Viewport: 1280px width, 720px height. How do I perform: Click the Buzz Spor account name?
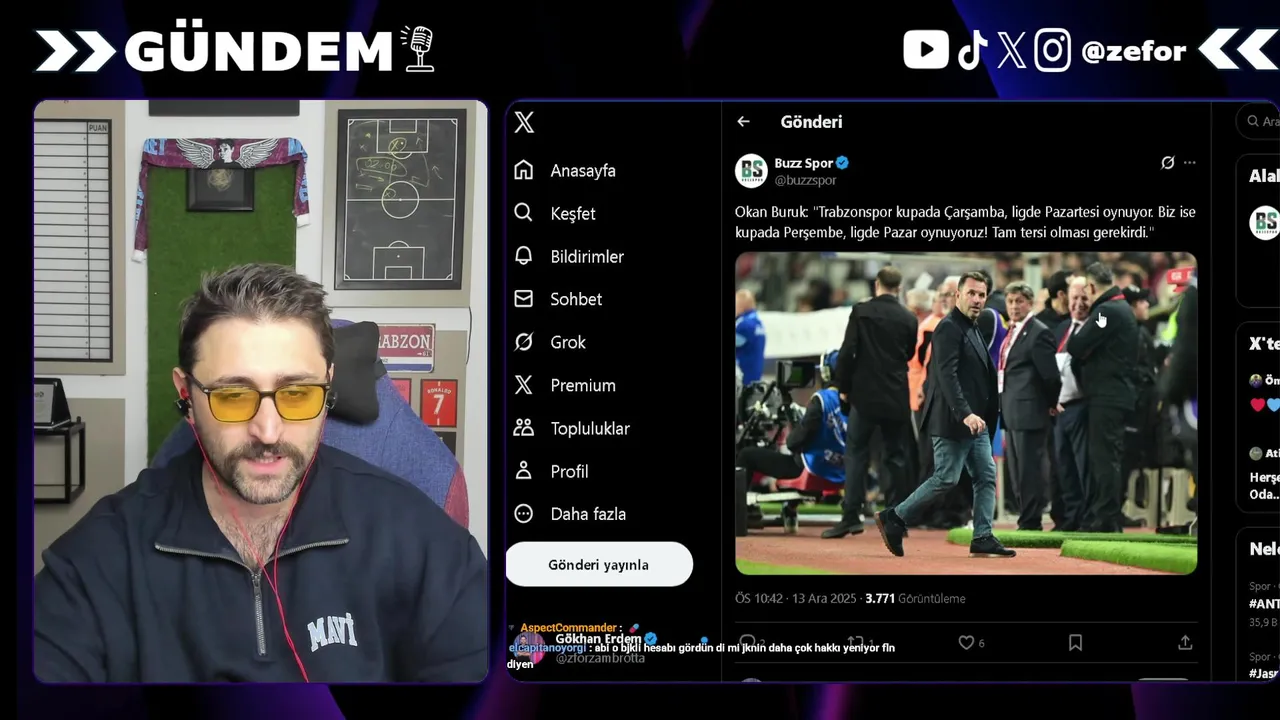click(x=804, y=163)
